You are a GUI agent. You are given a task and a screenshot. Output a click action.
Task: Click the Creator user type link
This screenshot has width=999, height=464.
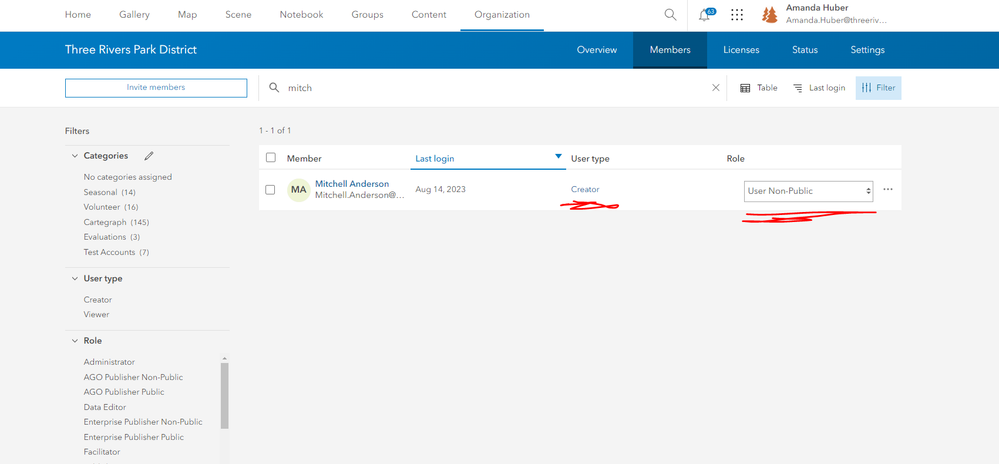click(585, 189)
